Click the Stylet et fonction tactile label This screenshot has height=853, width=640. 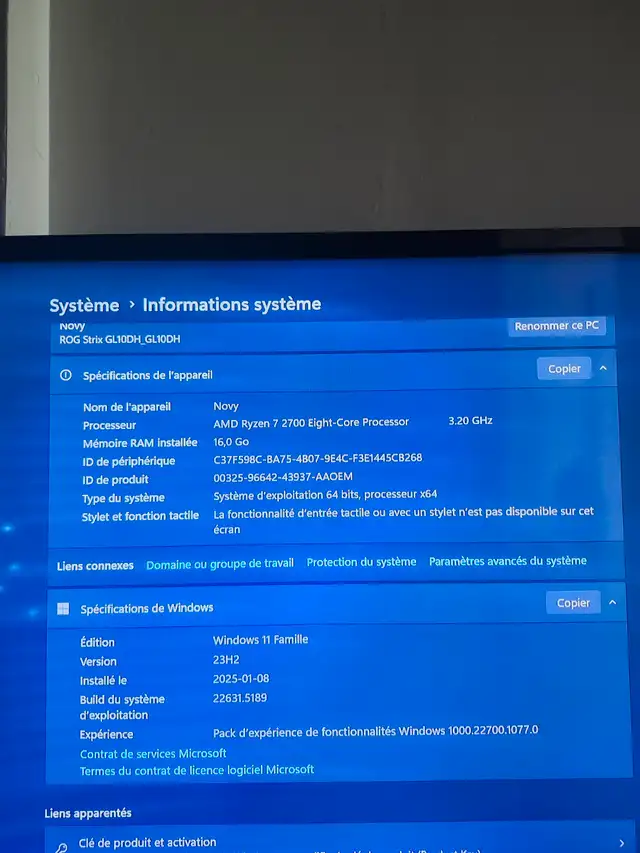(x=140, y=516)
